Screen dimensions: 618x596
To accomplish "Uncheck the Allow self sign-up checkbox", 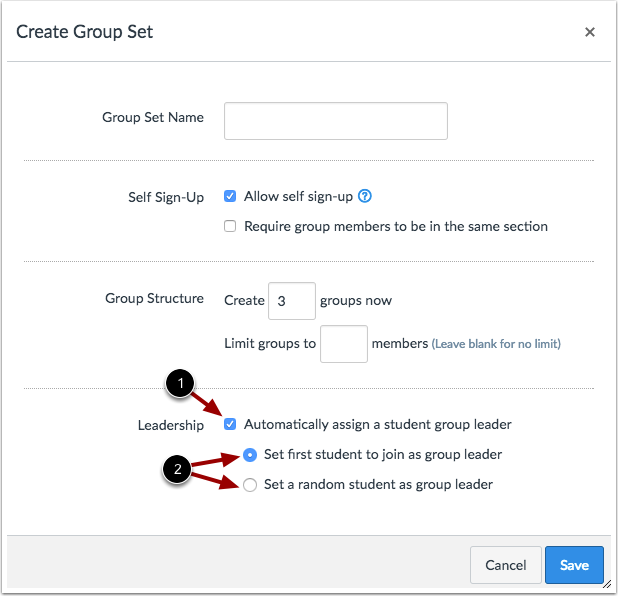I will (230, 196).
